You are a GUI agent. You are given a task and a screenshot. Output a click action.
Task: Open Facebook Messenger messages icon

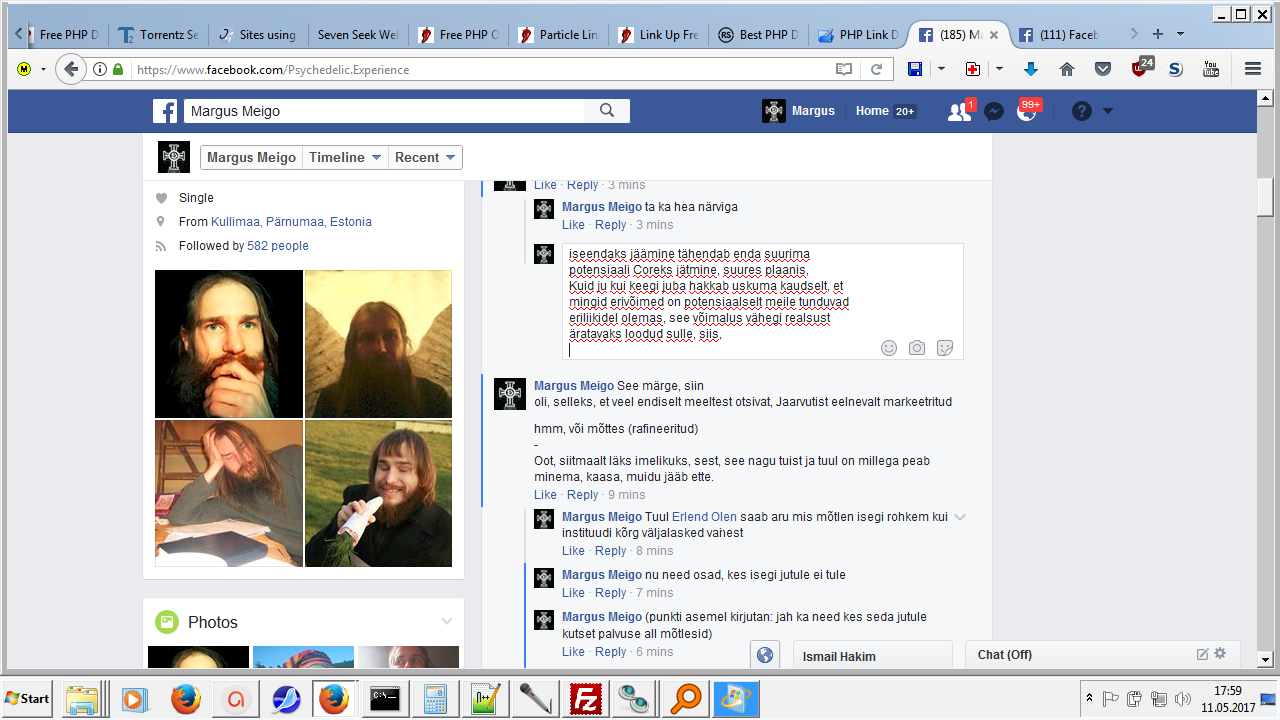(x=993, y=111)
